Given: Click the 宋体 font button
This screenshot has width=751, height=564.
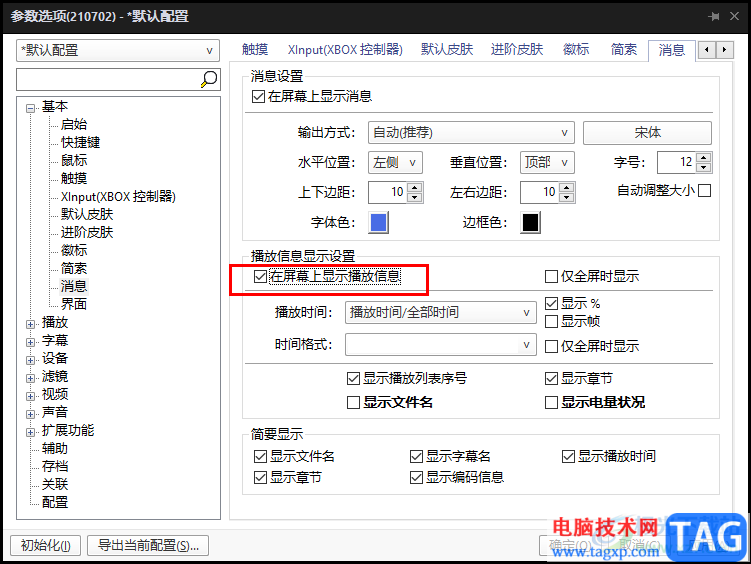Looking at the screenshot, I should pos(647,133).
